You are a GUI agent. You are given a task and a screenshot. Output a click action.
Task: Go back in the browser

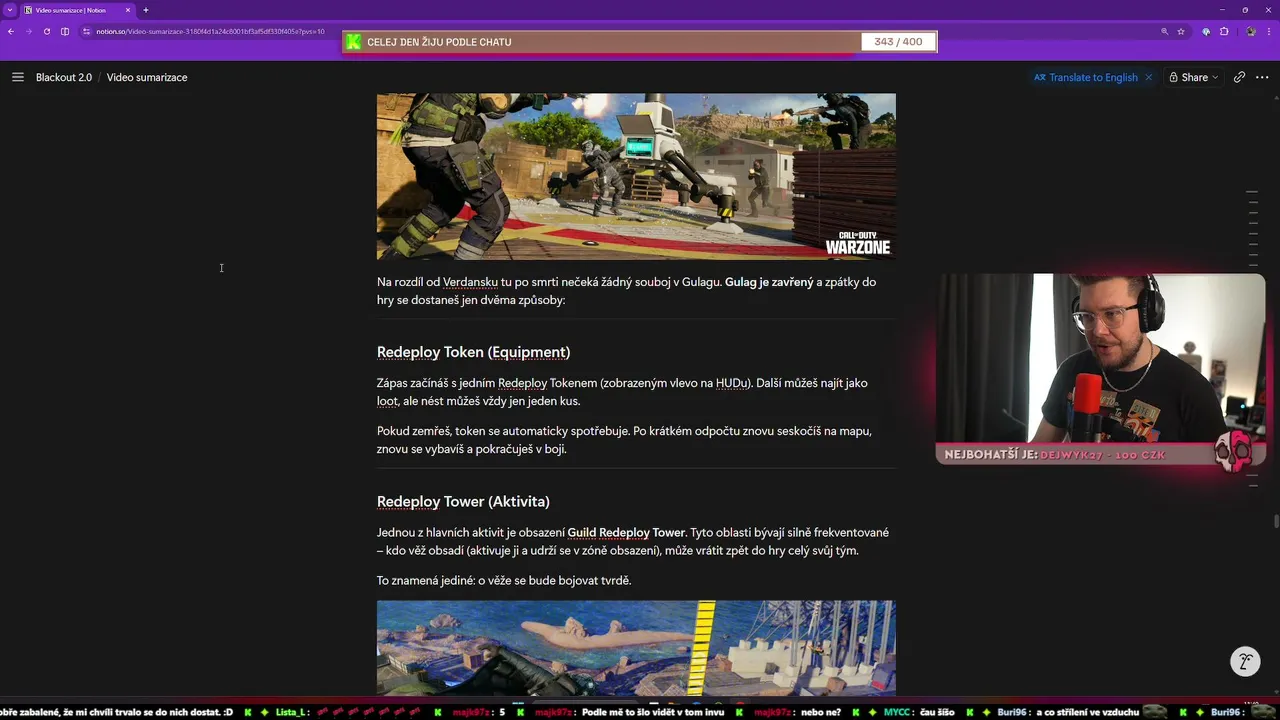[x=11, y=31]
